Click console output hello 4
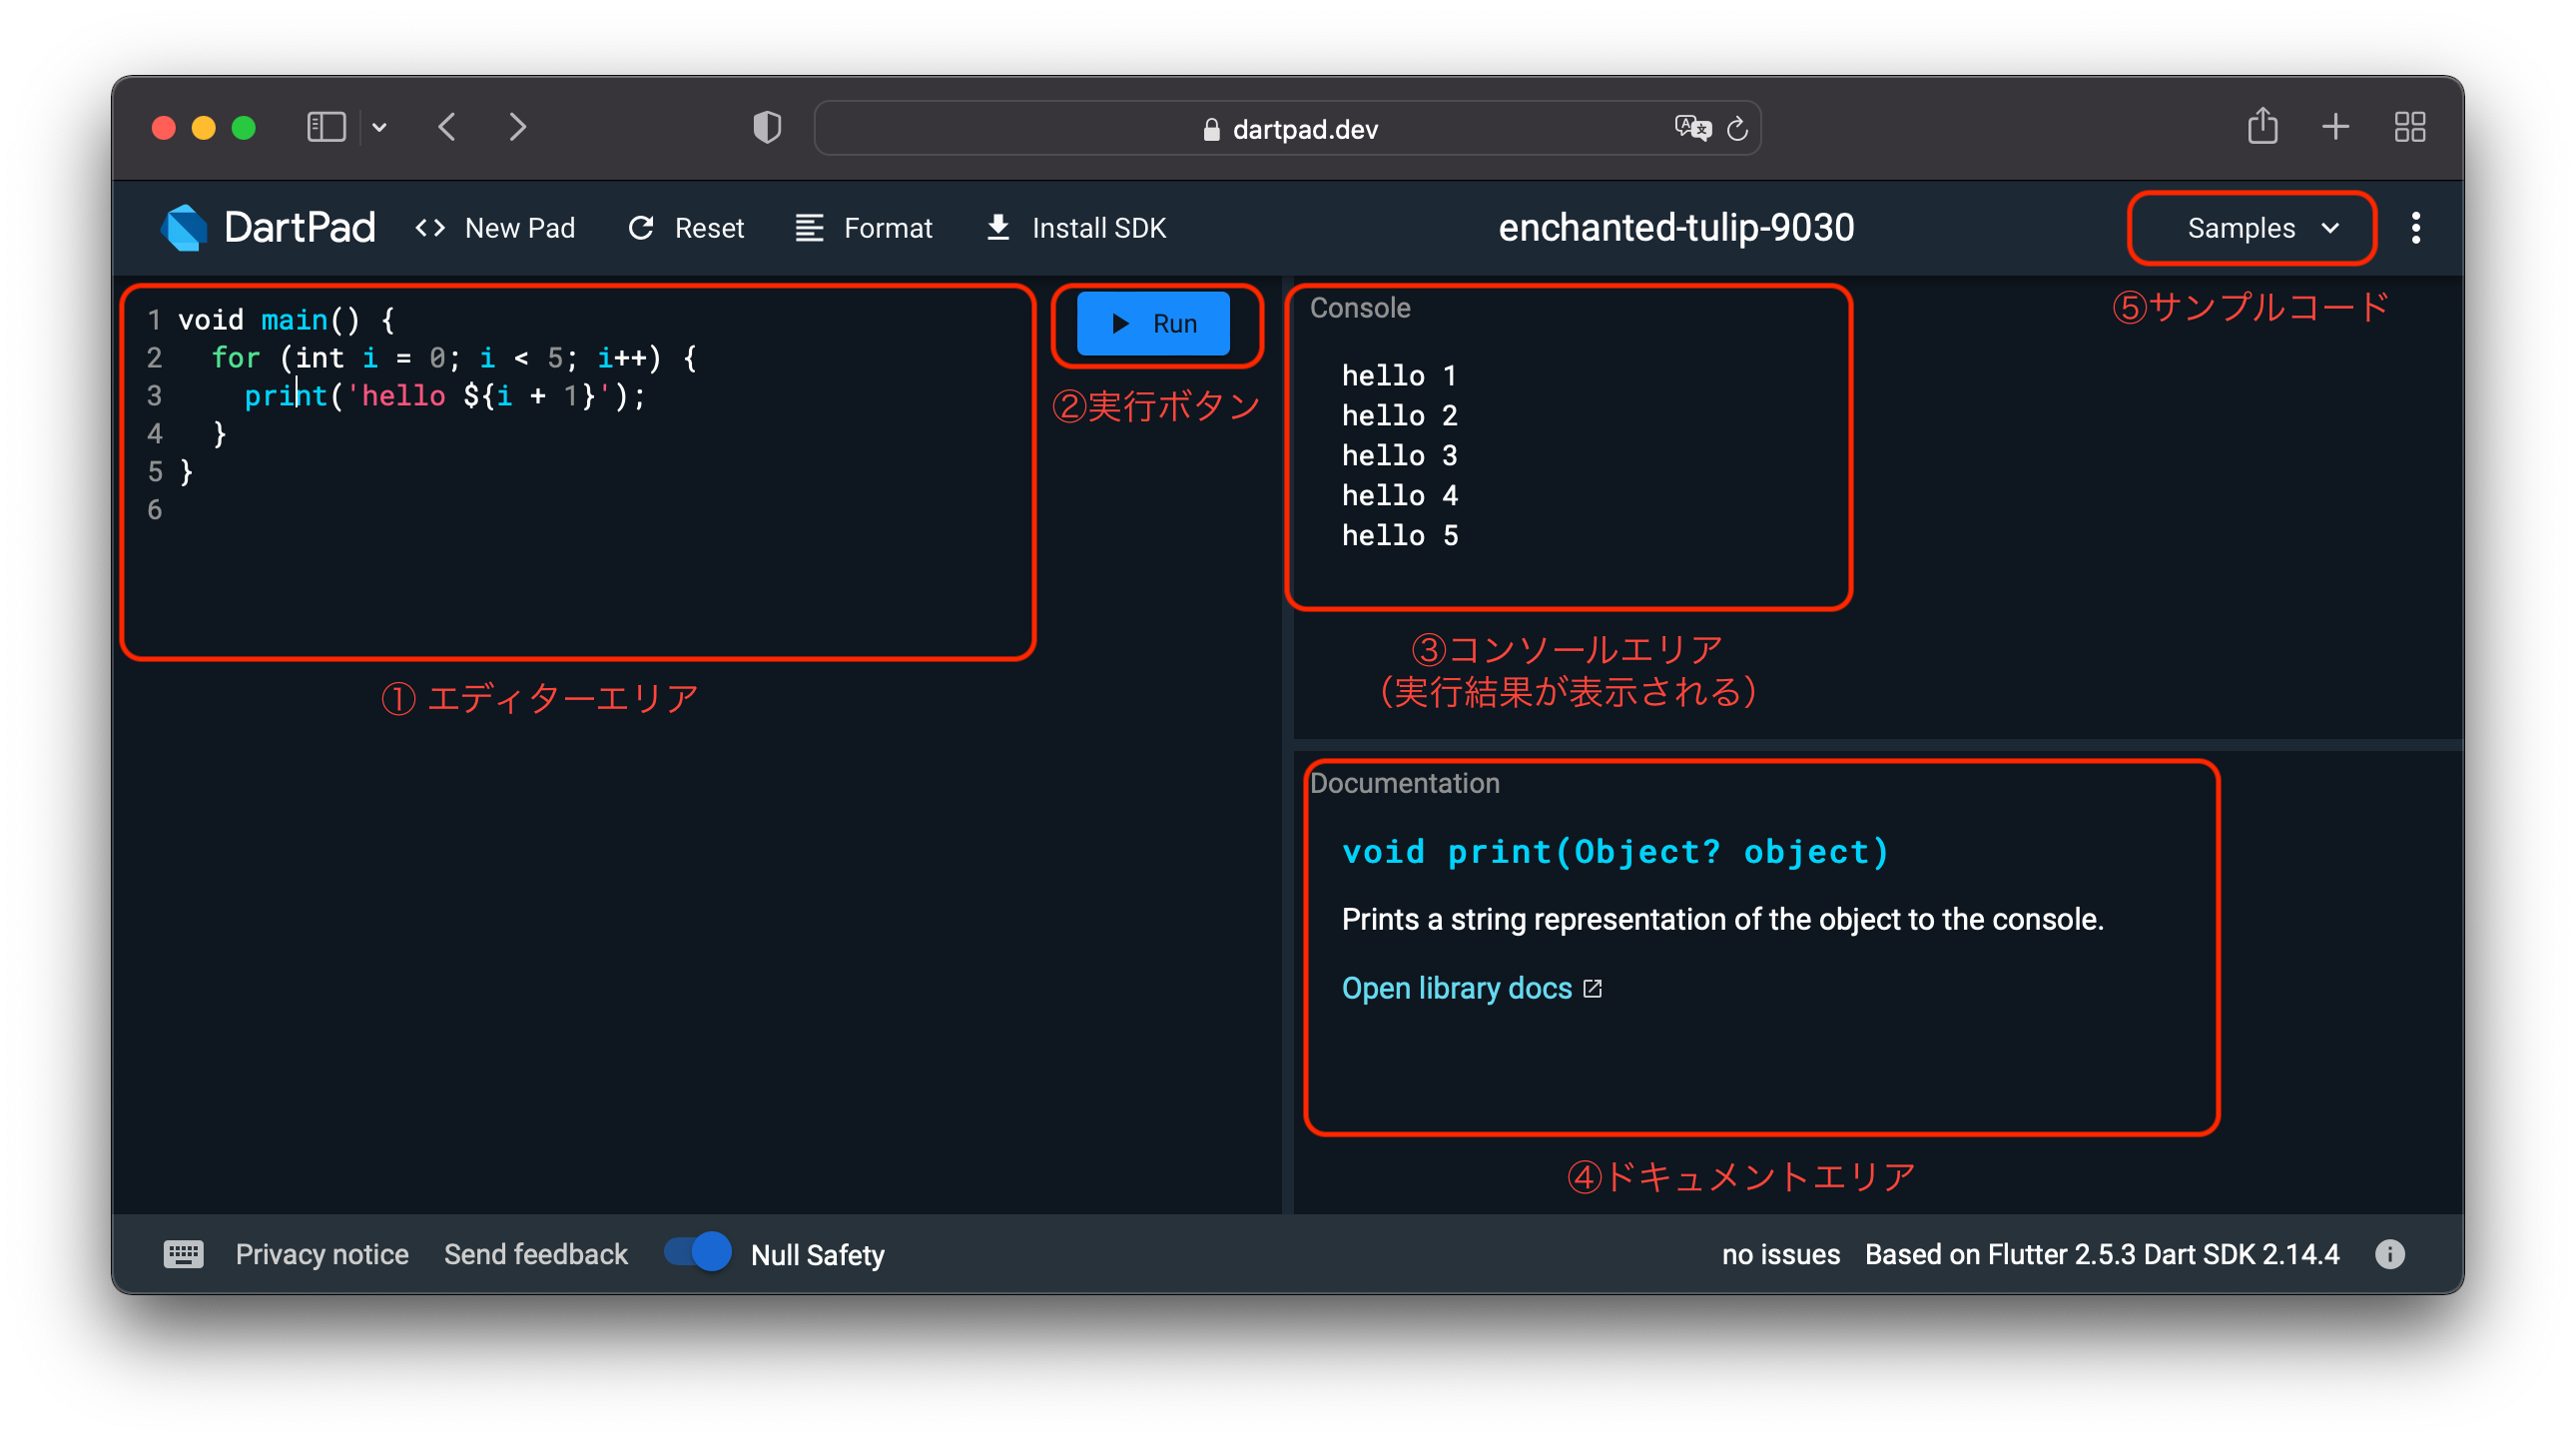 click(x=1399, y=495)
